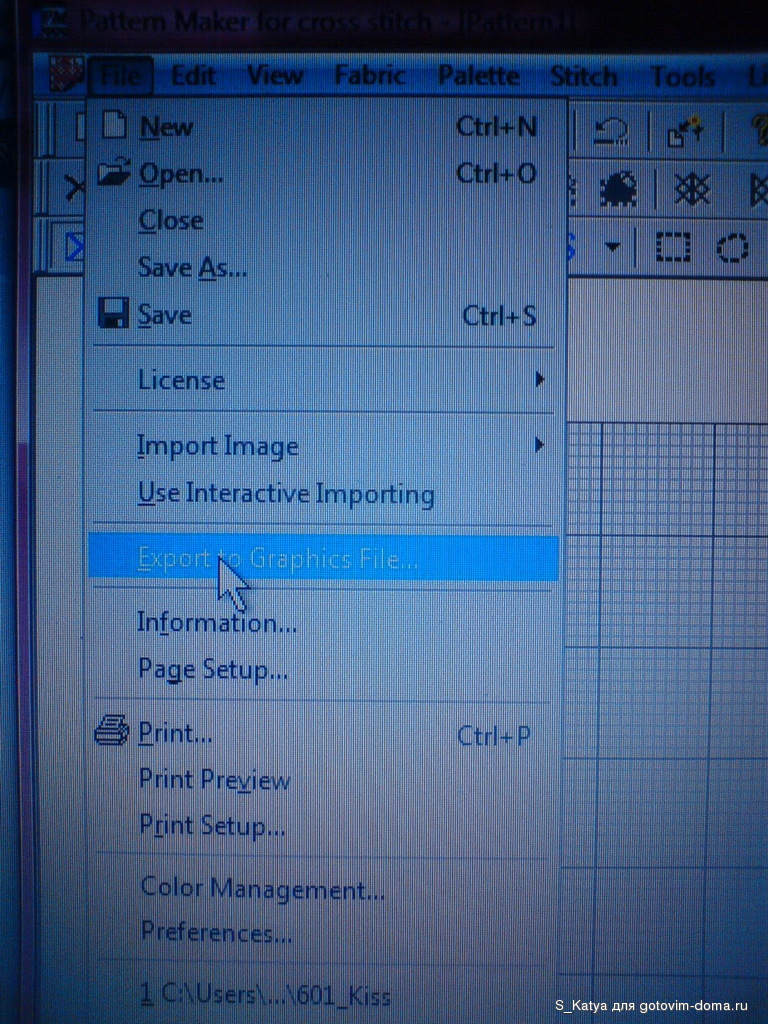Open the Edit menu
The image size is (768, 1024).
193,77
